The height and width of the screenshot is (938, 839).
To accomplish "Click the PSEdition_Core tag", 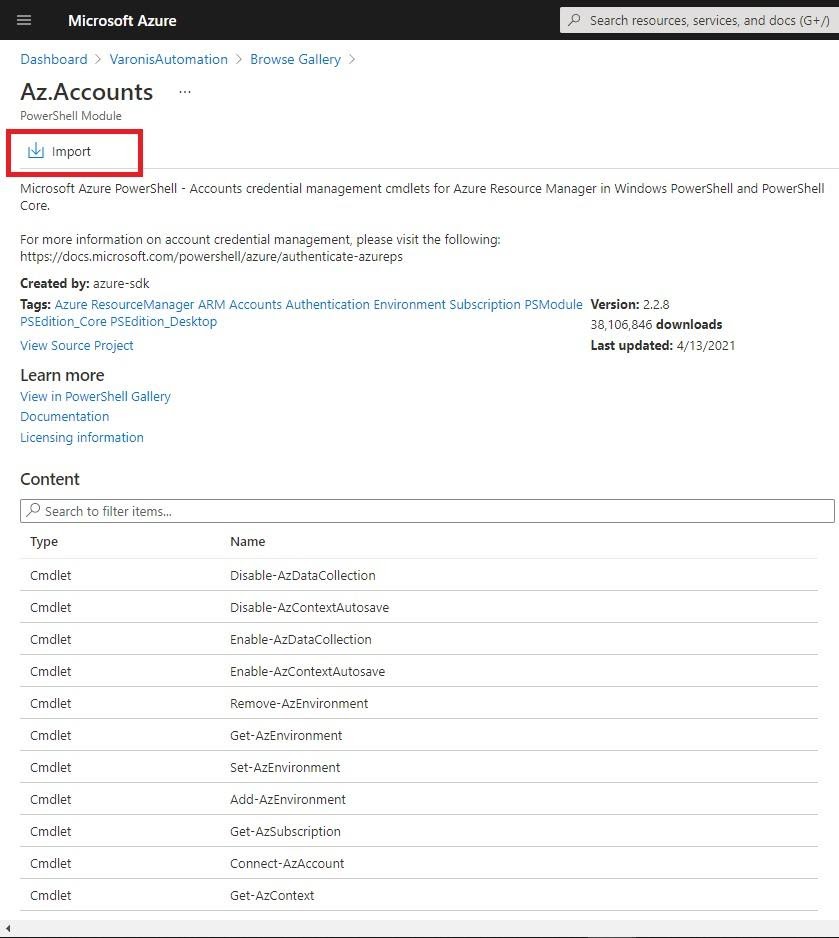I will click(x=63, y=322).
